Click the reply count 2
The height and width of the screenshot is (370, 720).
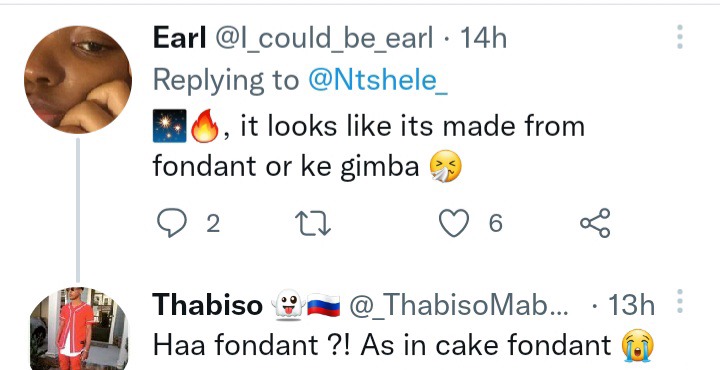(x=213, y=224)
